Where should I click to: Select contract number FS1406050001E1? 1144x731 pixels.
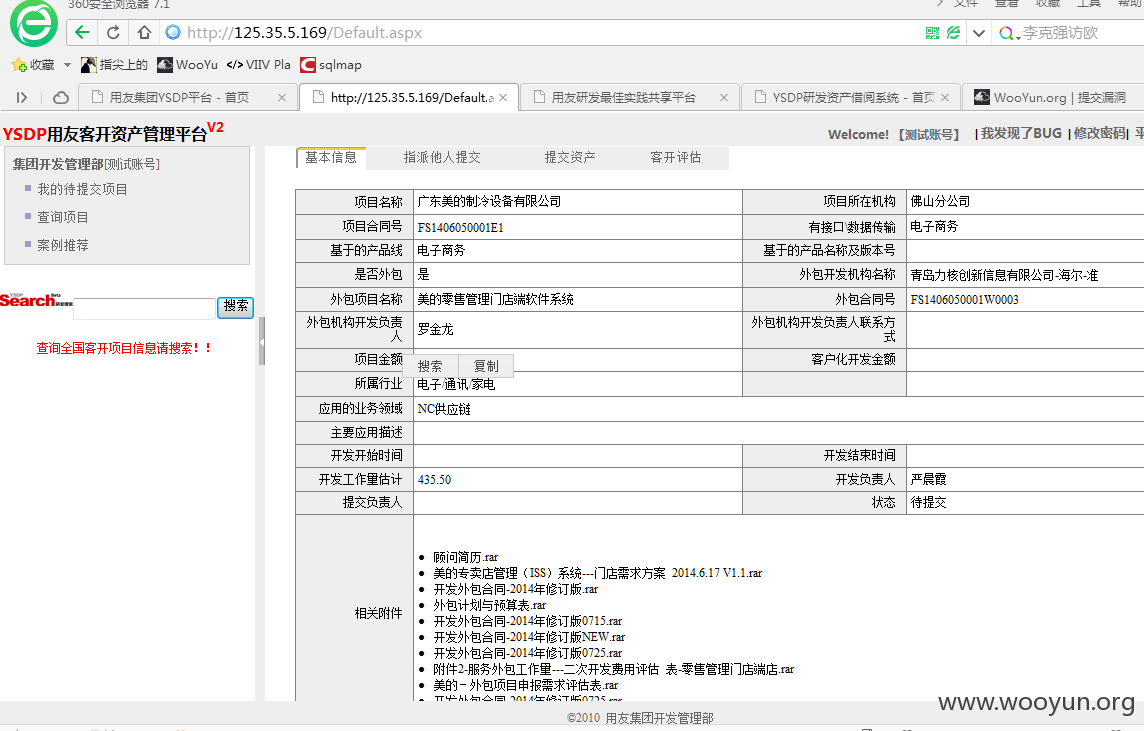[x=460, y=228]
